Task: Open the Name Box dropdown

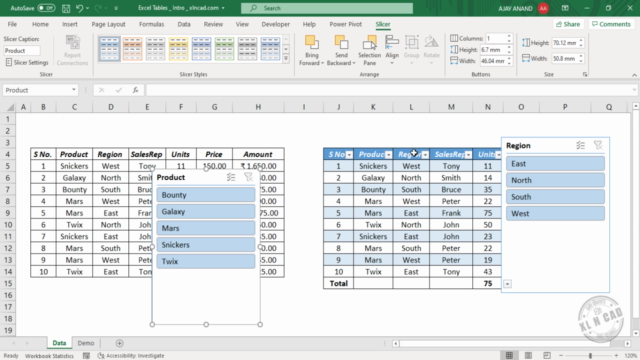Action: pyautogui.click(x=74, y=90)
